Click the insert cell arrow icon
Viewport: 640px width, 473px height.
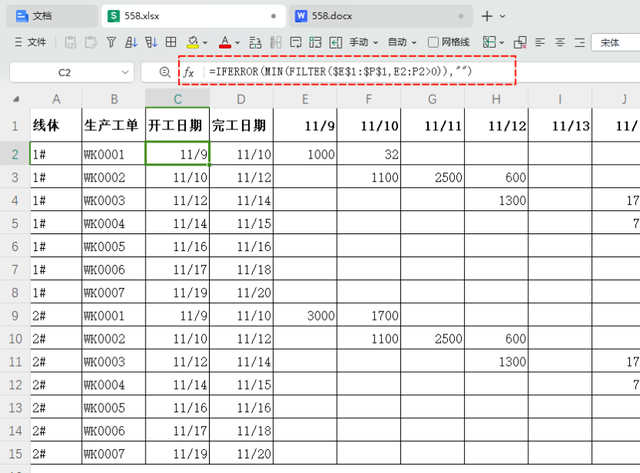[336, 42]
